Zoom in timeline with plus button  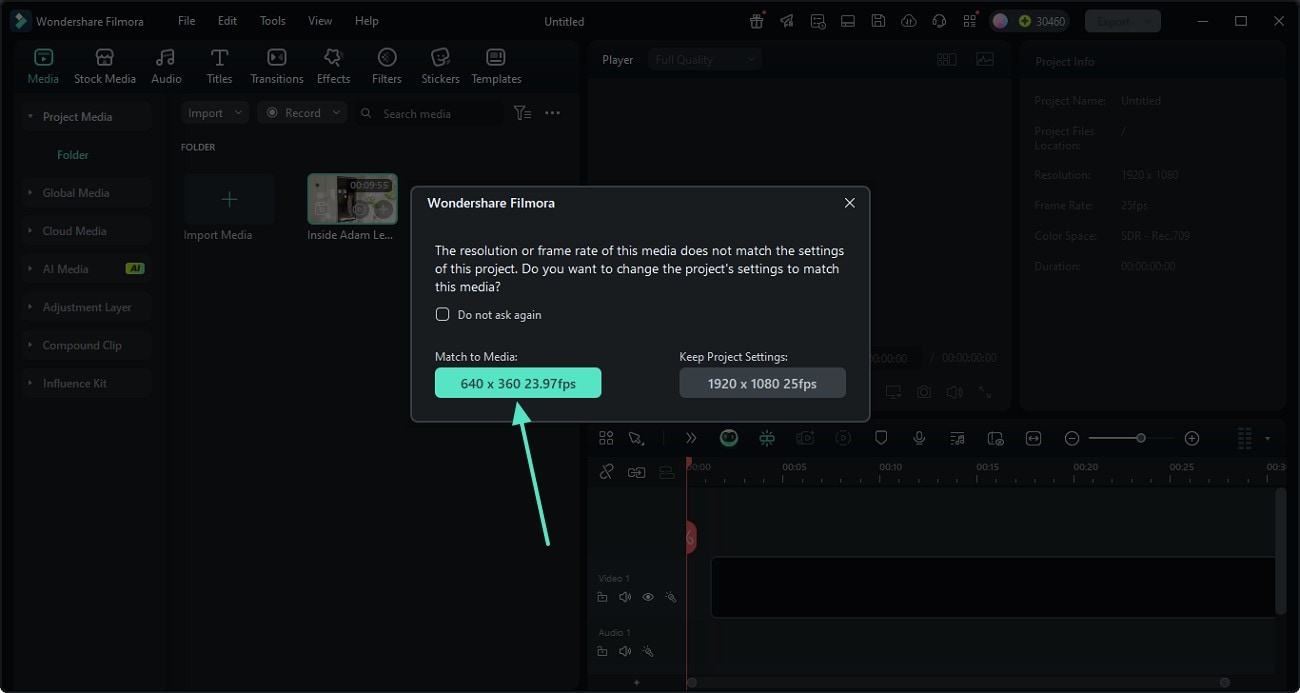(1191, 438)
